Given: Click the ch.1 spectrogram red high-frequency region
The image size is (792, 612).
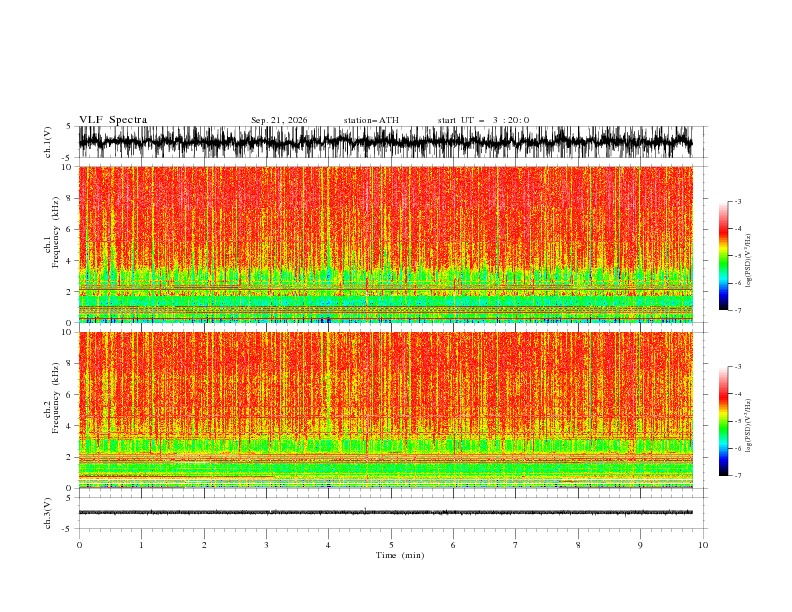Looking at the screenshot, I should (x=385, y=212).
